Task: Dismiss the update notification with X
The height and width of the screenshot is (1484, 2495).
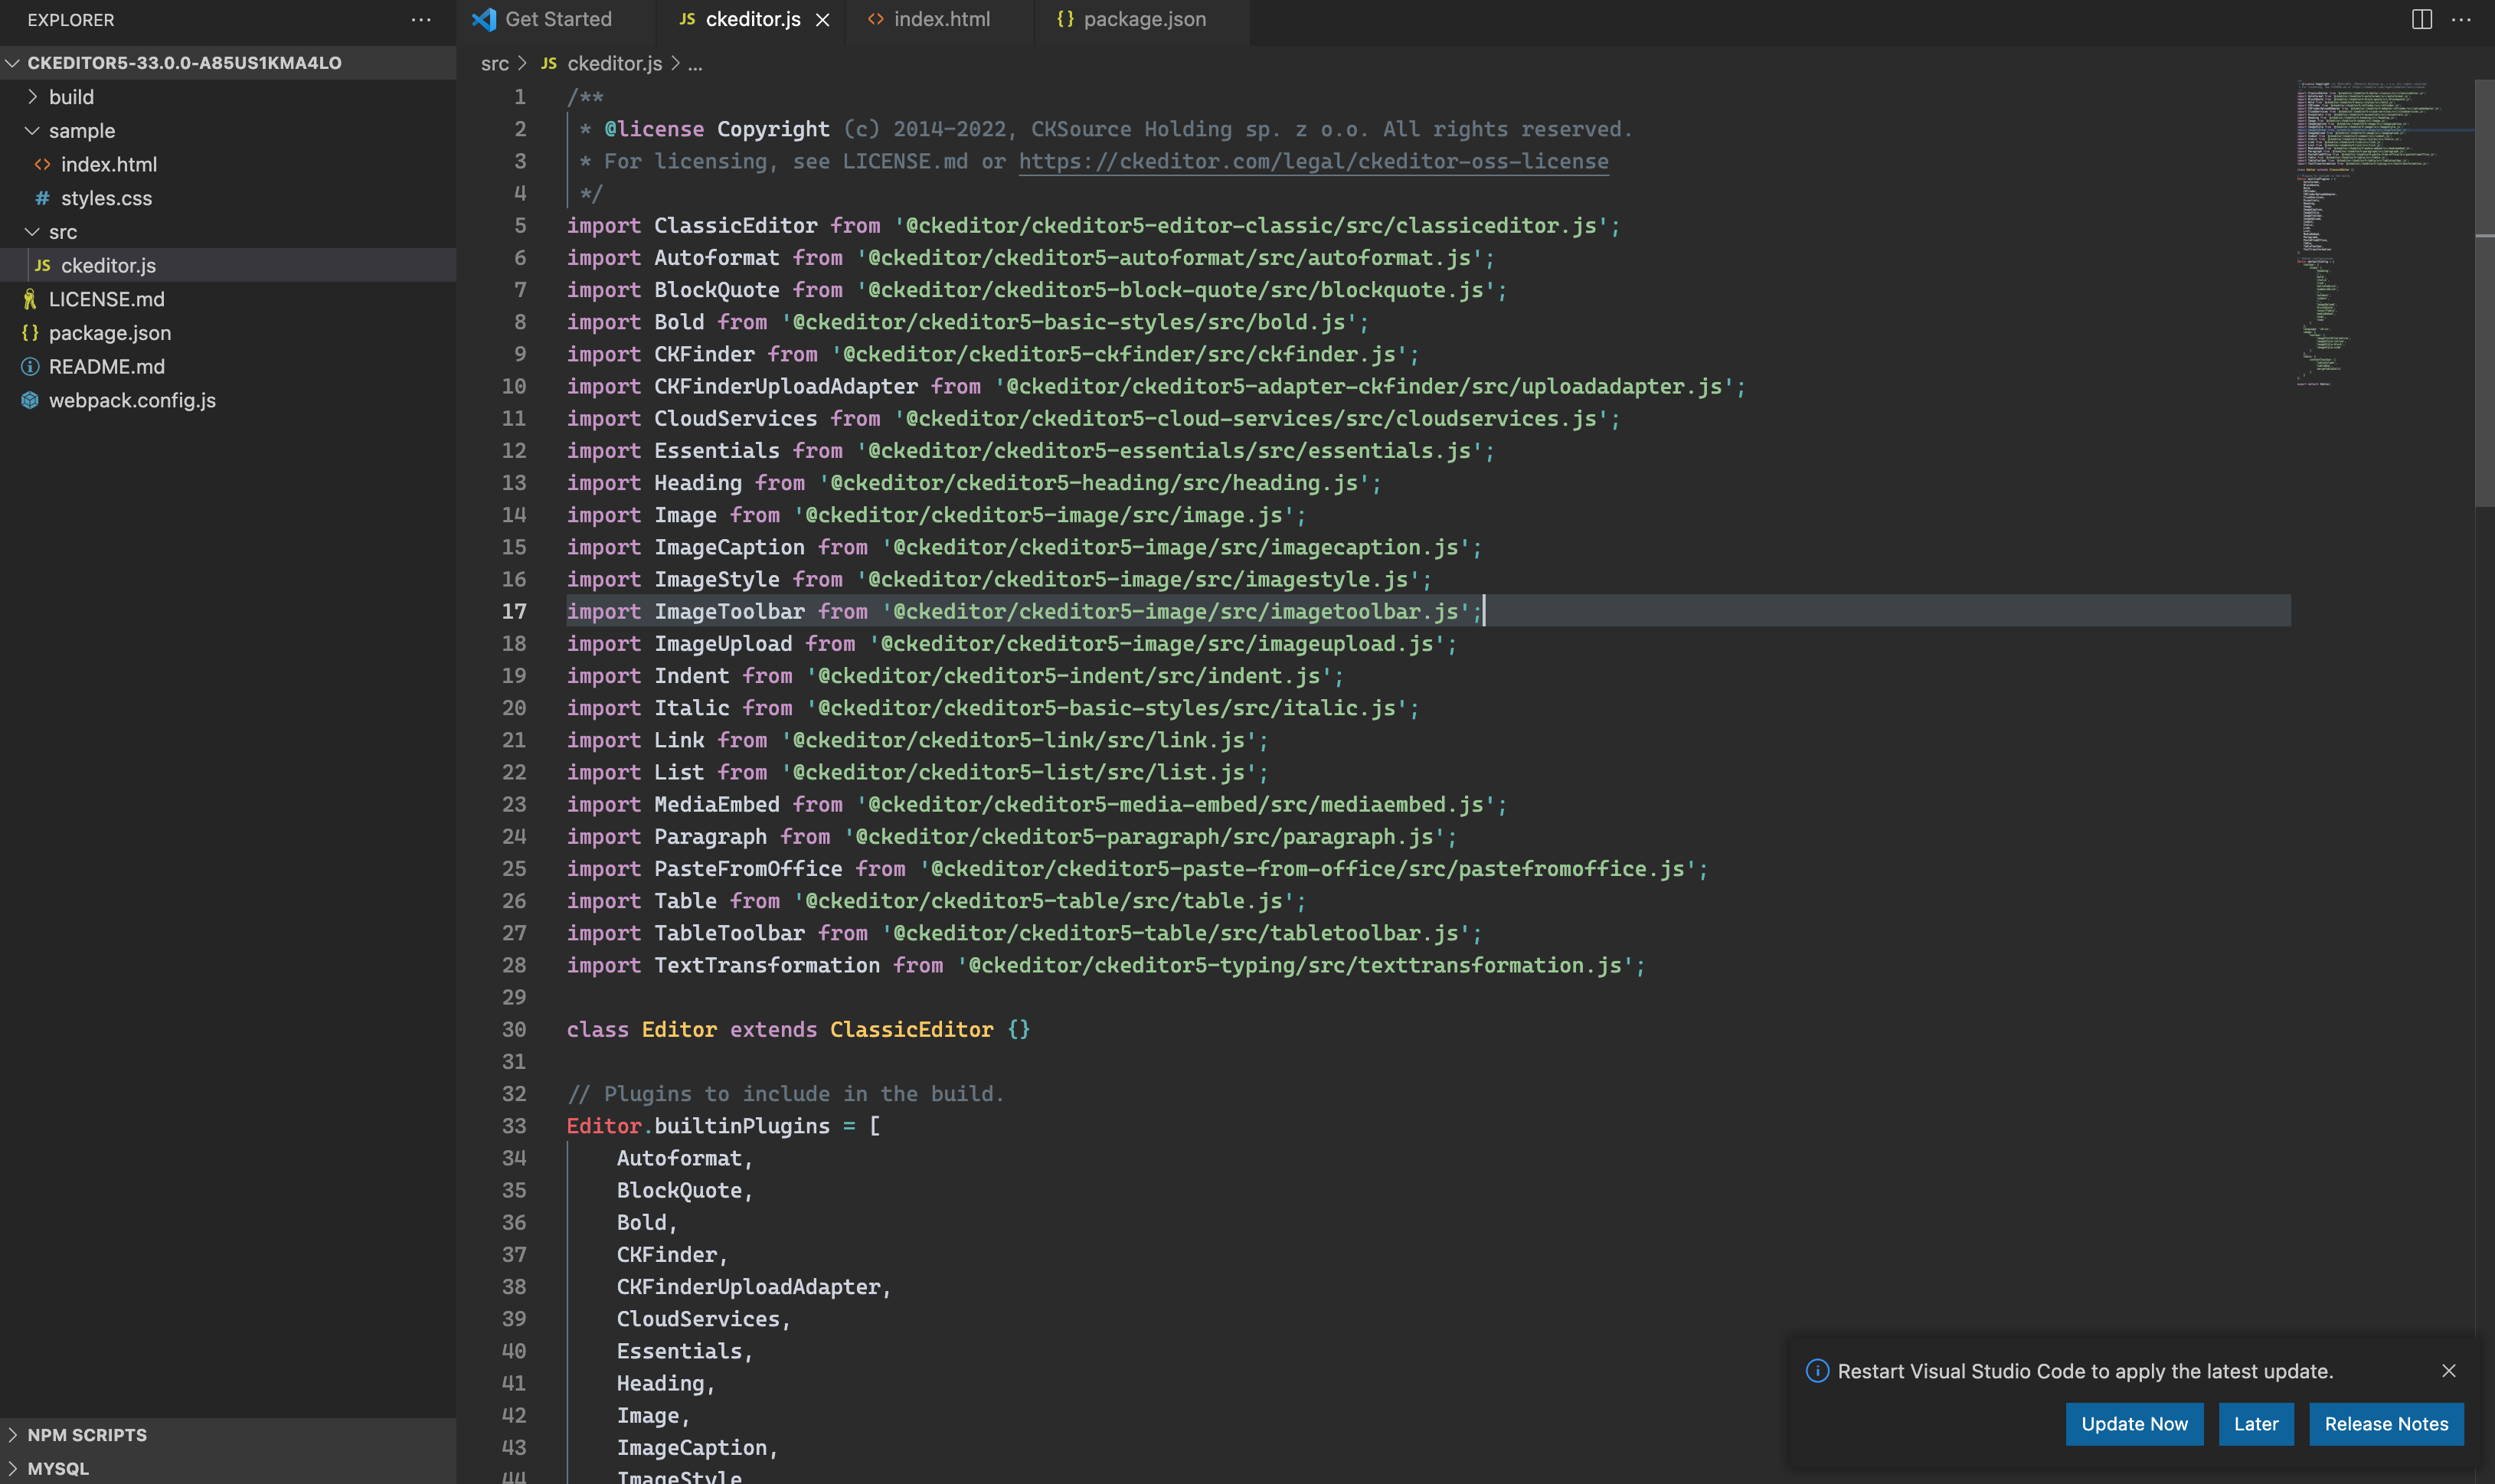Action: [2448, 1370]
